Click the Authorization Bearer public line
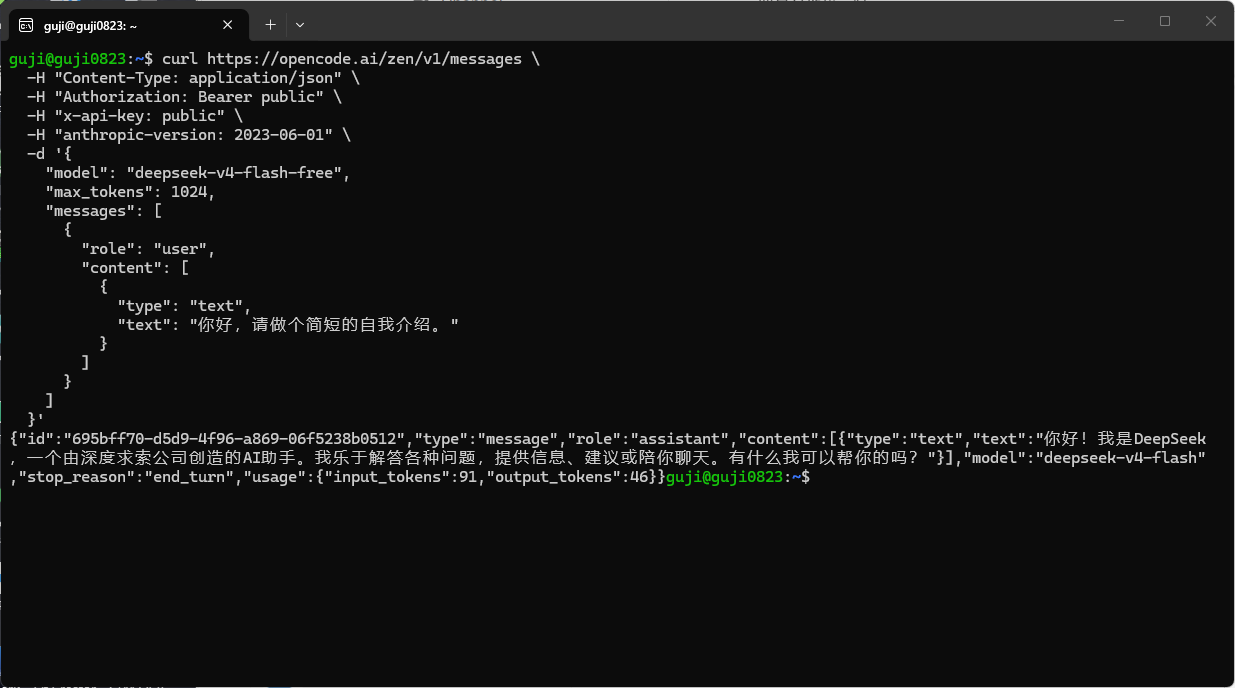1235x688 pixels. click(x=184, y=97)
